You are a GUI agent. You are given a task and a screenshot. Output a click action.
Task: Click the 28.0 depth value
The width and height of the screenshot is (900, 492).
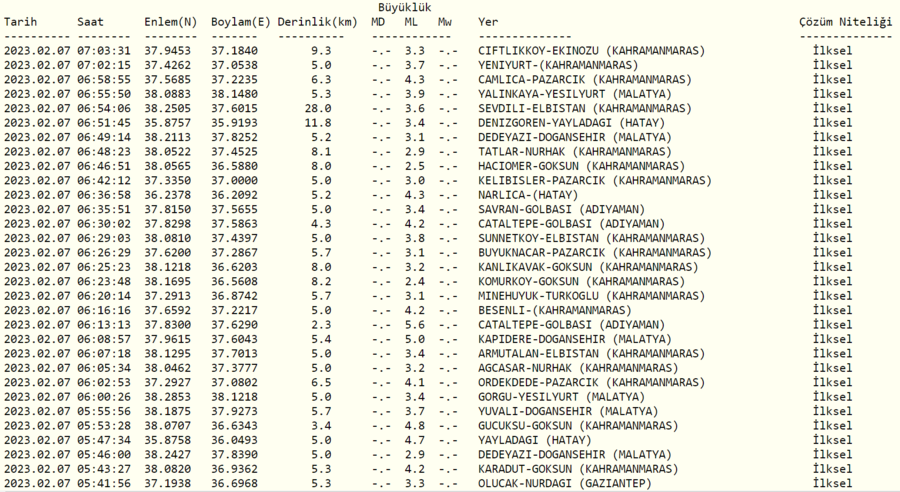pos(319,108)
